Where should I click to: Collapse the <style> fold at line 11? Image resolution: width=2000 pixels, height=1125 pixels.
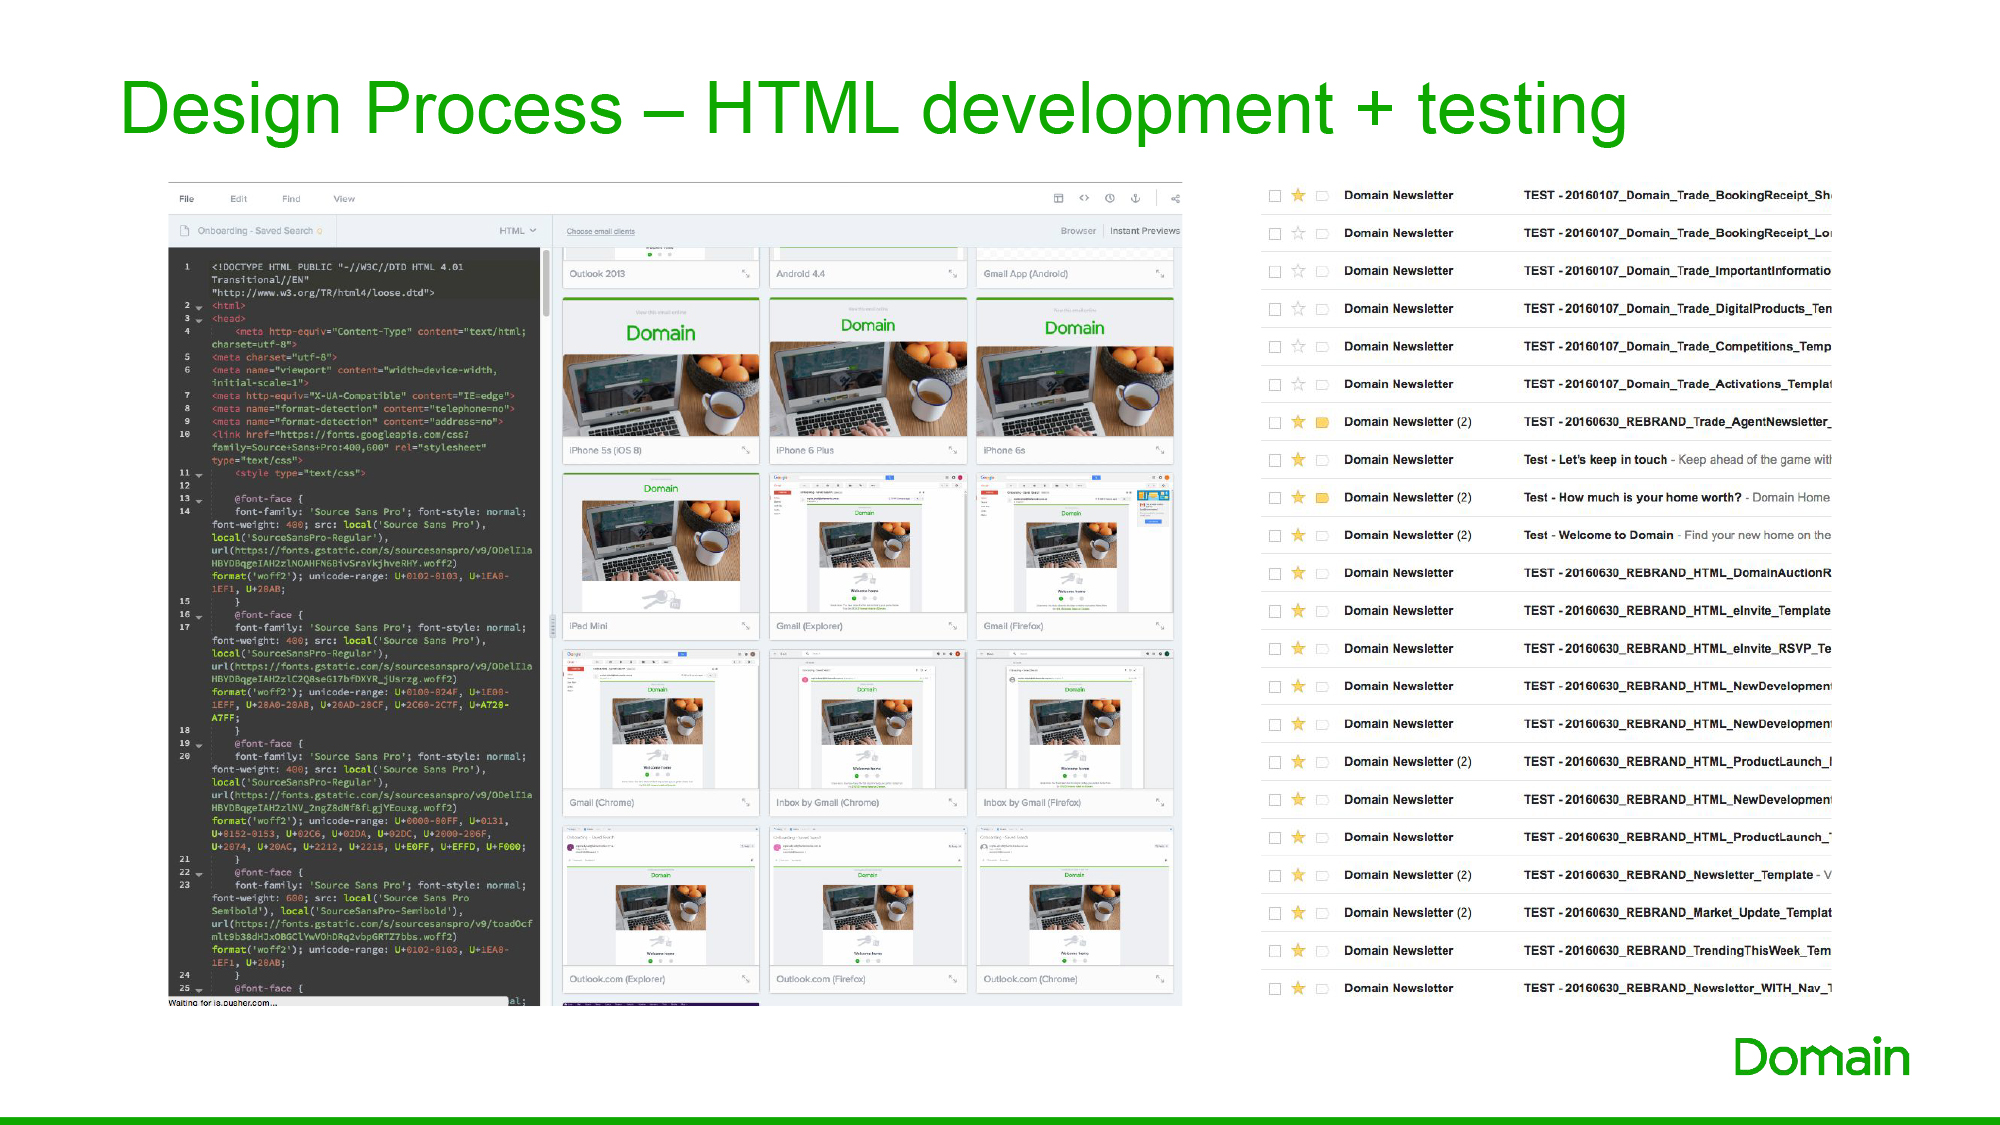pos(199,474)
